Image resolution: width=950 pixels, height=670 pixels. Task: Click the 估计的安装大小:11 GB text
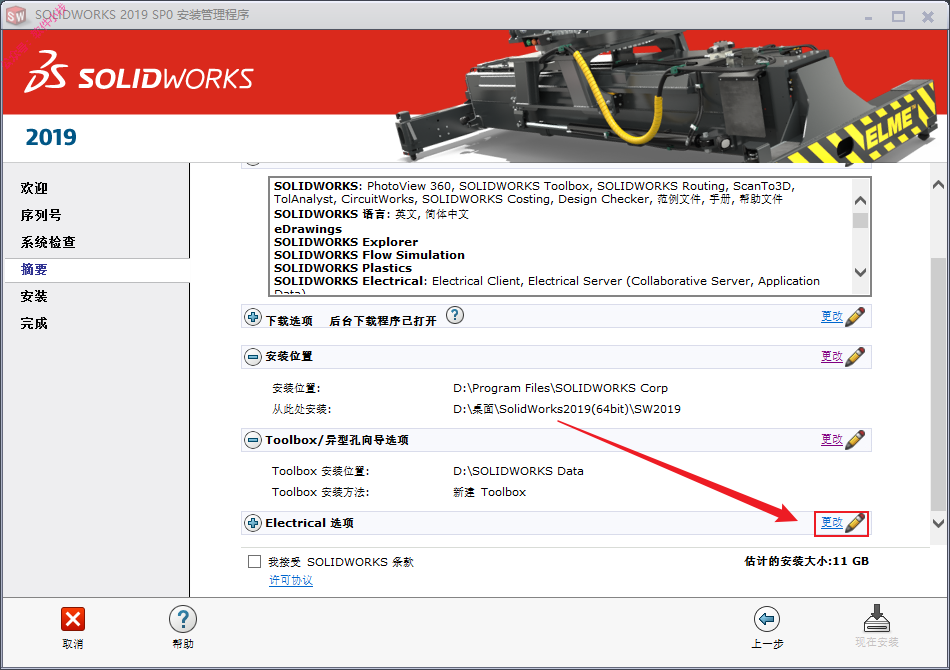pos(806,561)
